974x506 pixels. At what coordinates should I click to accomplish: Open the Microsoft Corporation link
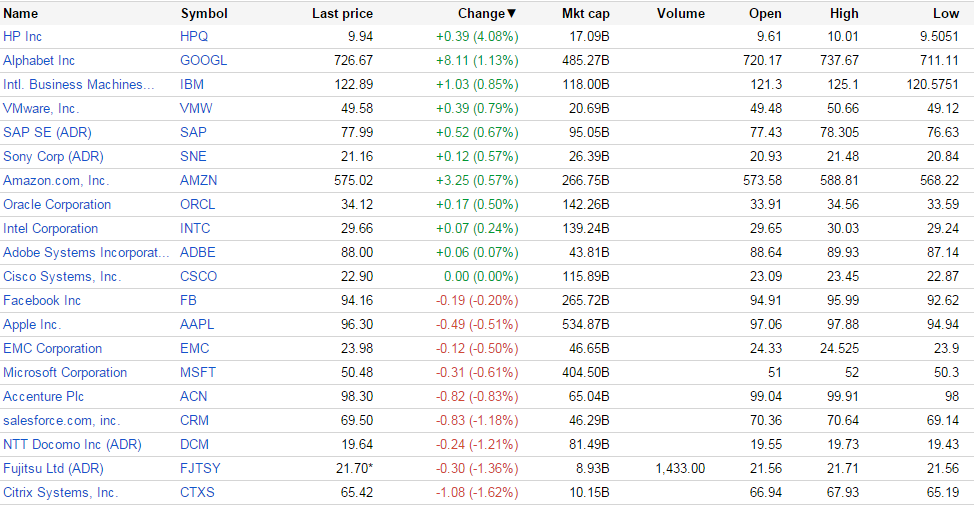coord(65,373)
